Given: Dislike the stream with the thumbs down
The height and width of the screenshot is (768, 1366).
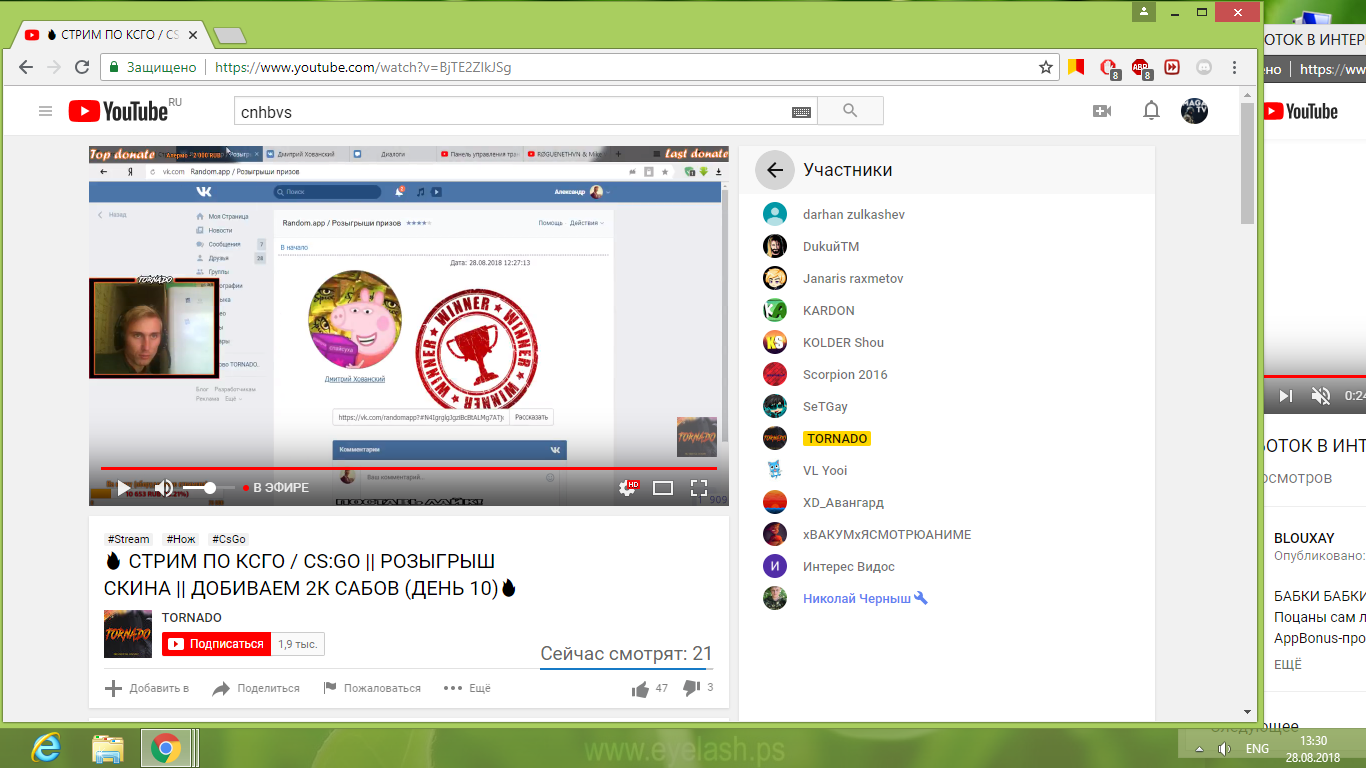Looking at the screenshot, I should tap(691, 688).
